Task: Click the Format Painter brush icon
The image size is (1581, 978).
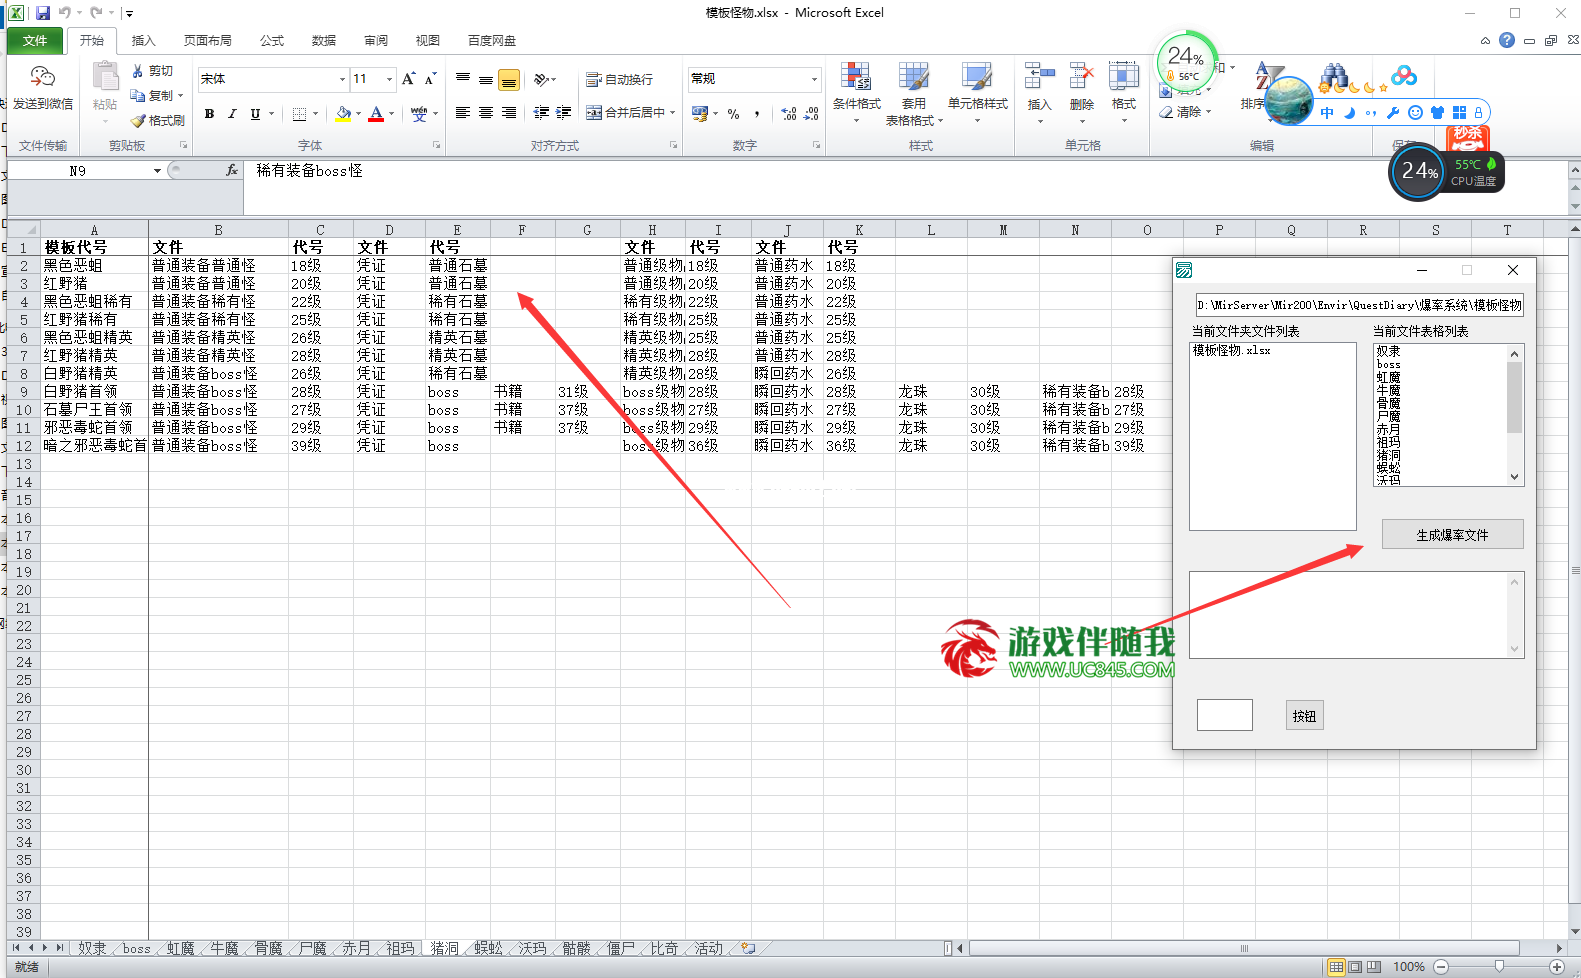Action: [138, 120]
